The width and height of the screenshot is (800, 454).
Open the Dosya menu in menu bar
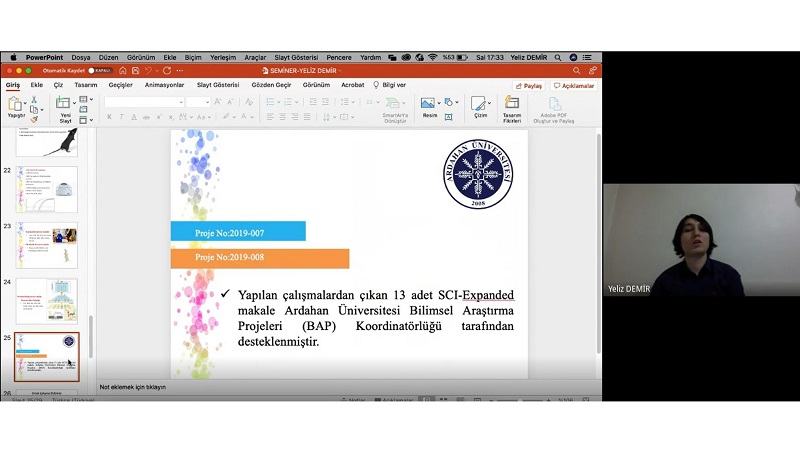[x=81, y=58]
